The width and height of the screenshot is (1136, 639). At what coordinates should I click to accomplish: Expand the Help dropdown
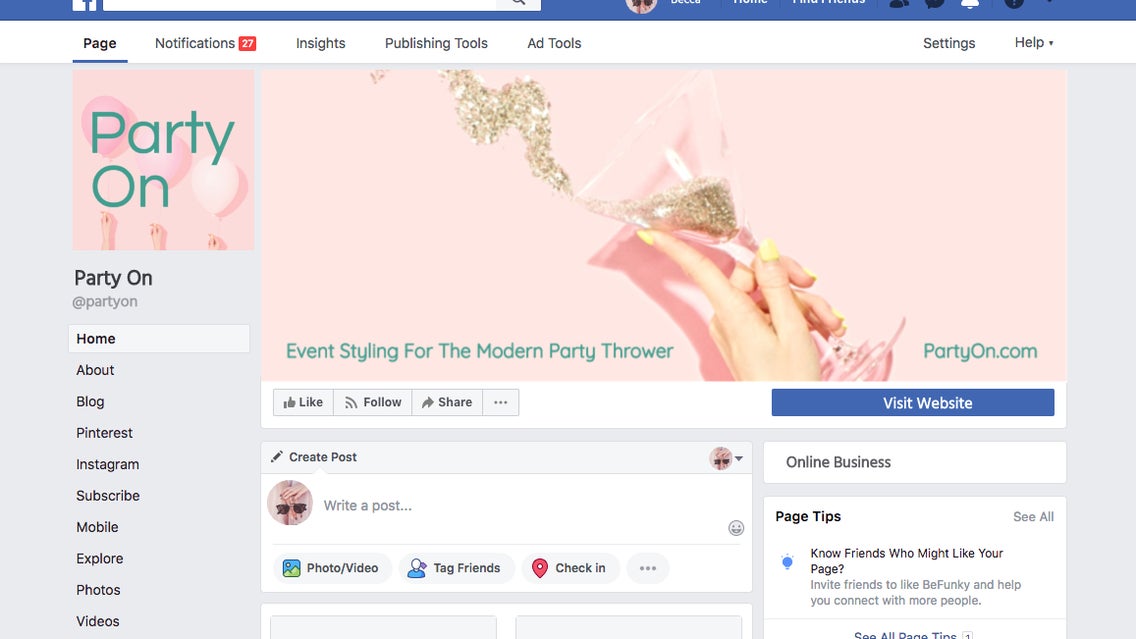click(x=1034, y=43)
